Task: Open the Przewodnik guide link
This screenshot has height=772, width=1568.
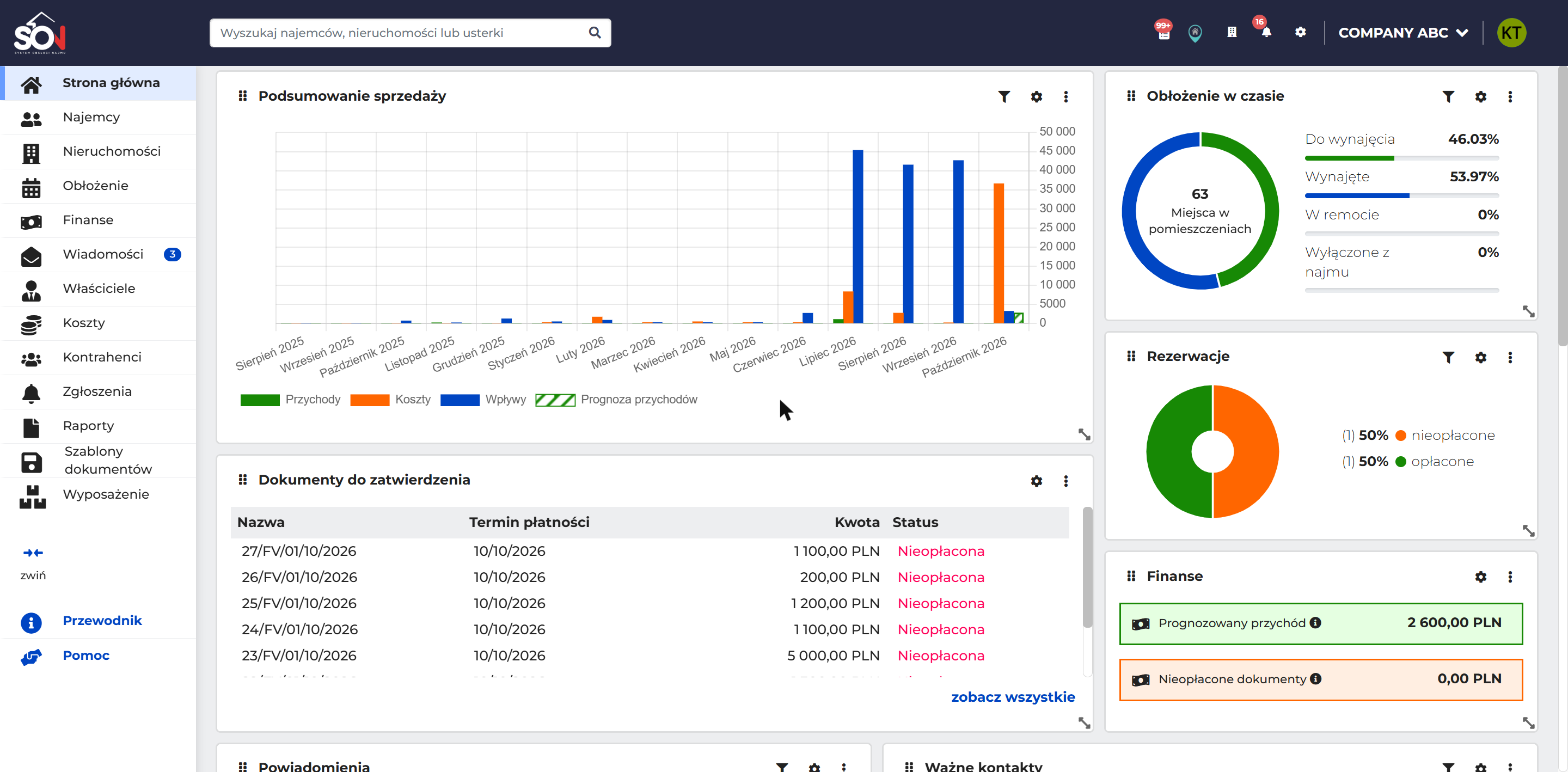Action: (102, 621)
